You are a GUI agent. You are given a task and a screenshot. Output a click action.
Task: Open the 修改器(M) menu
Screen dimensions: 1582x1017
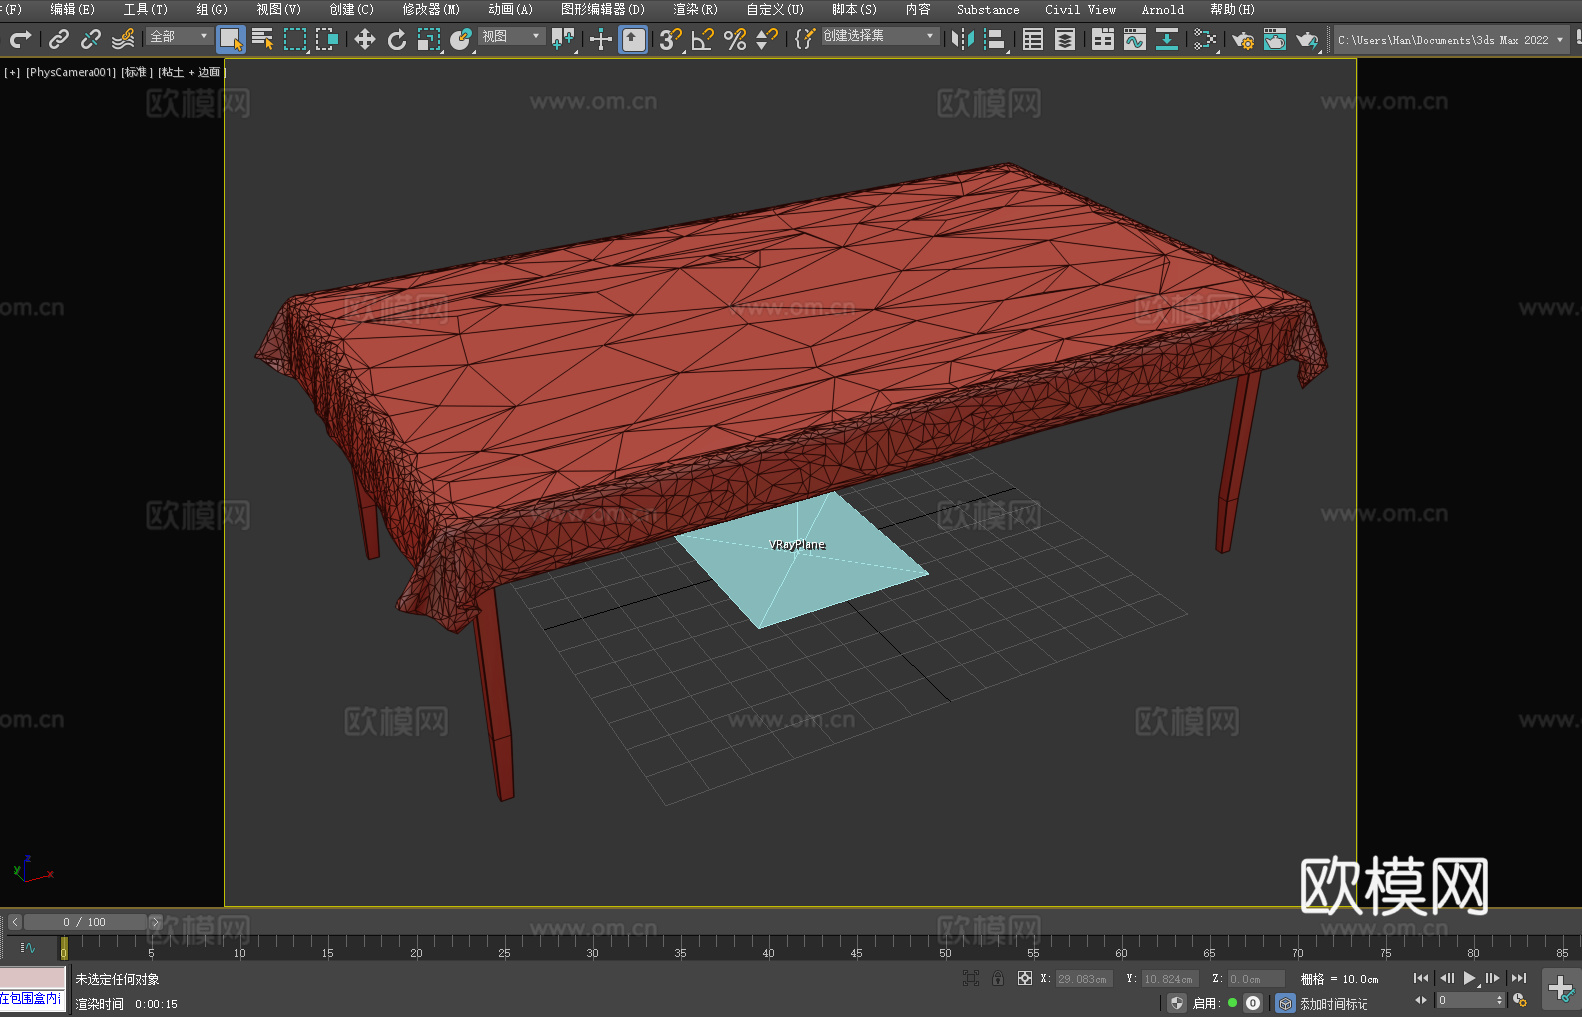431,9
